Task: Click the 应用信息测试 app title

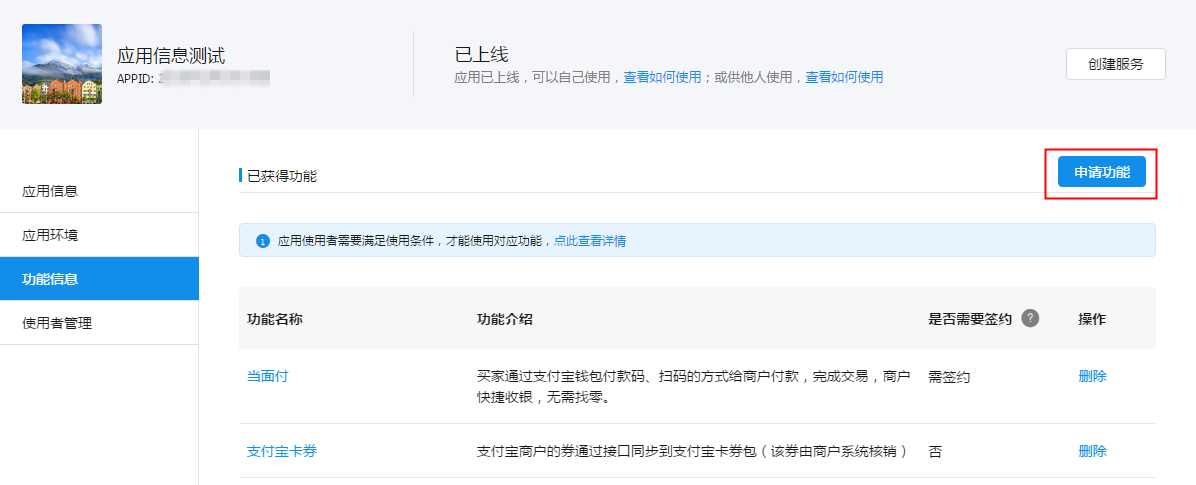Action: pyautogui.click(x=171, y=55)
